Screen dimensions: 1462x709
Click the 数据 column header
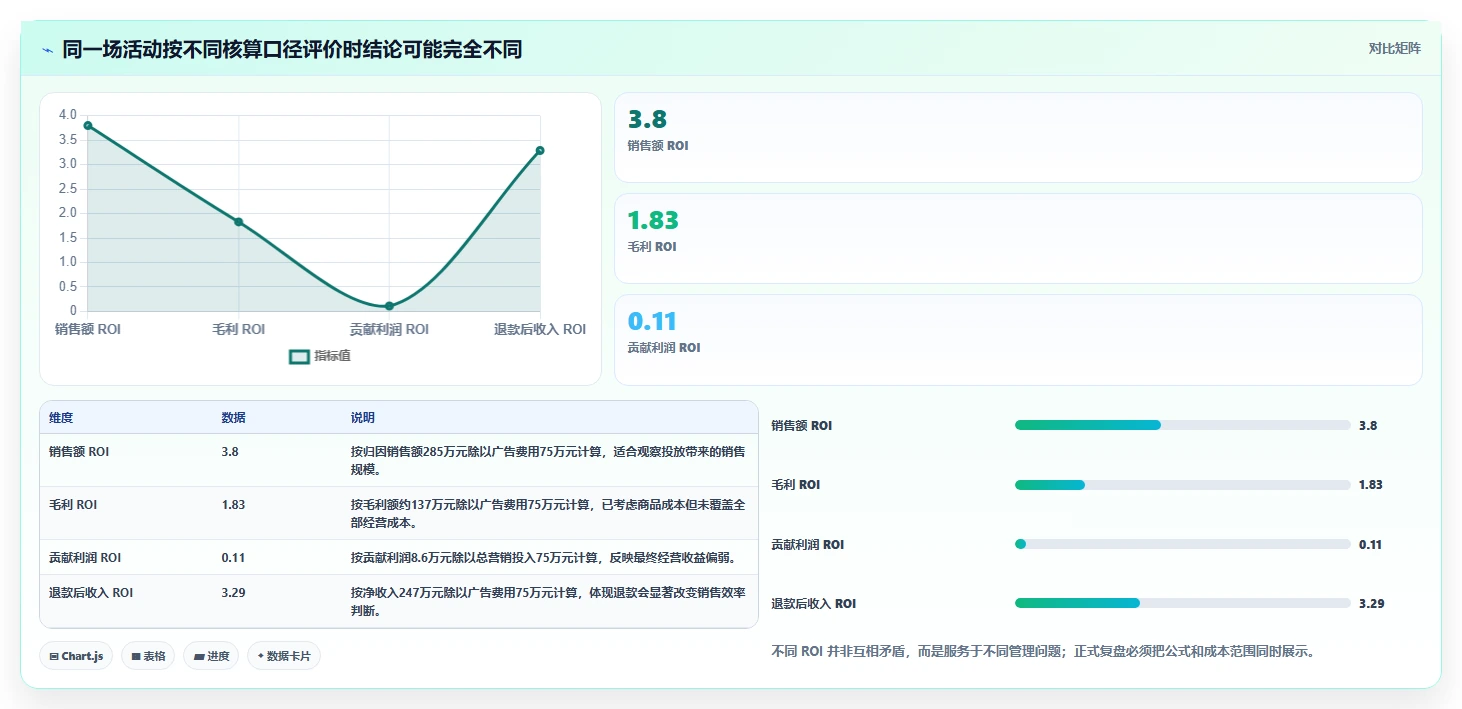(x=233, y=417)
